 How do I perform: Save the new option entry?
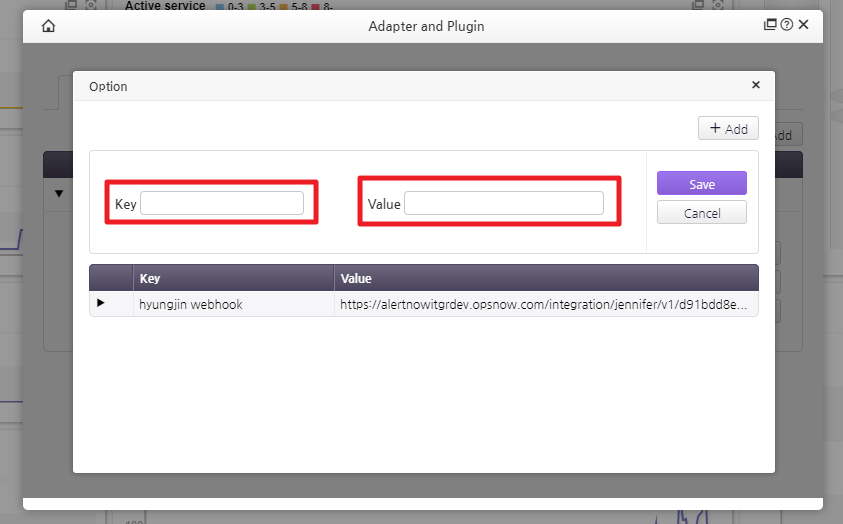(701, 183)
